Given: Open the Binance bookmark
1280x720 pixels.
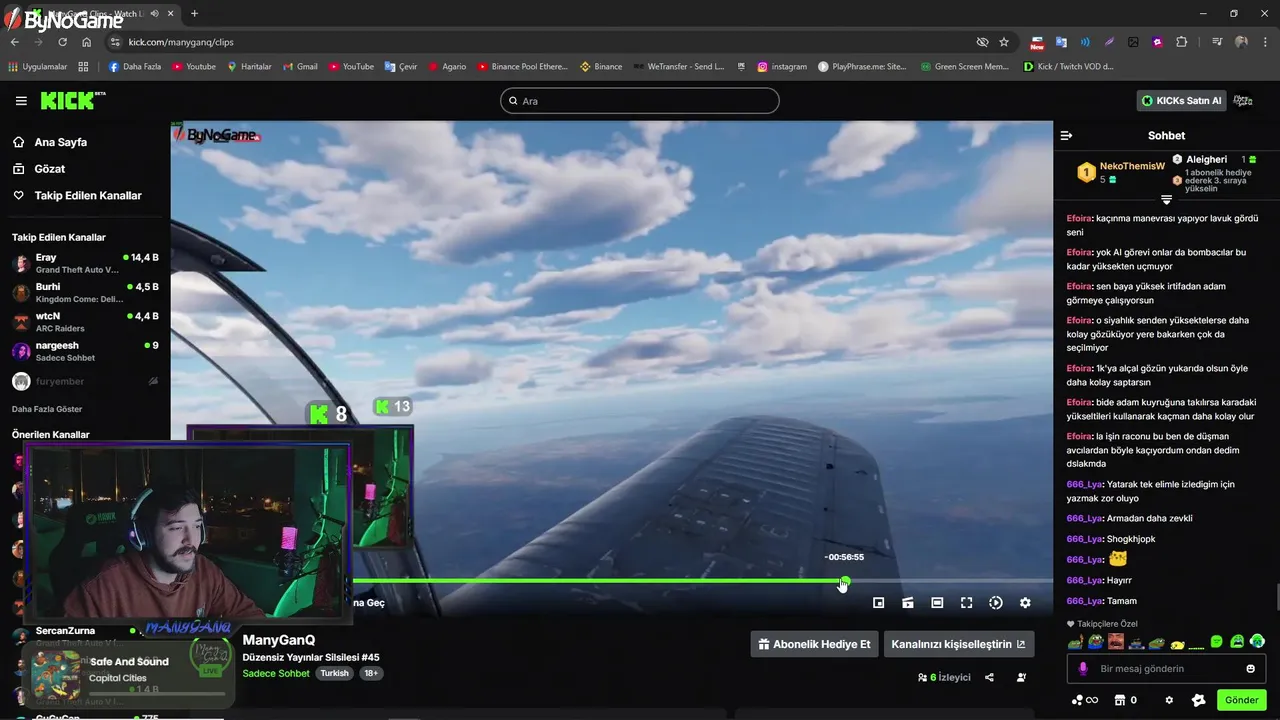Looking at the screenshot, I should [600, 67].
